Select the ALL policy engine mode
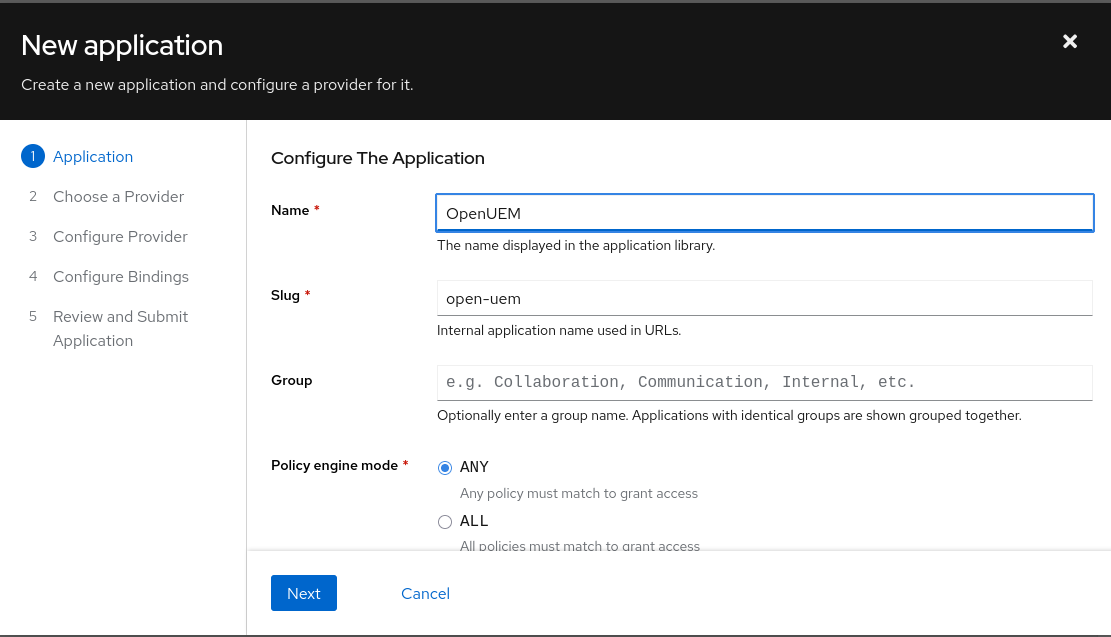This screenshot has width=1111, height=637. tap(444, 521)
